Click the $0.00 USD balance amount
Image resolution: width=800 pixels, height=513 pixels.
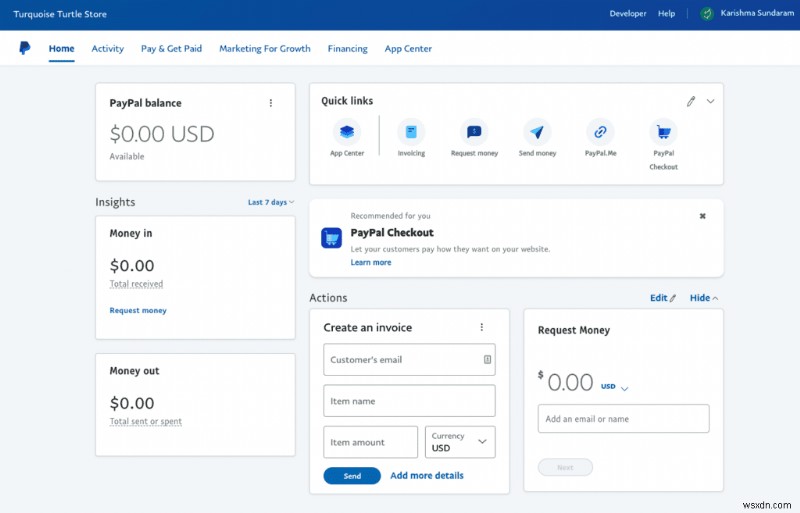click(162, 134)
